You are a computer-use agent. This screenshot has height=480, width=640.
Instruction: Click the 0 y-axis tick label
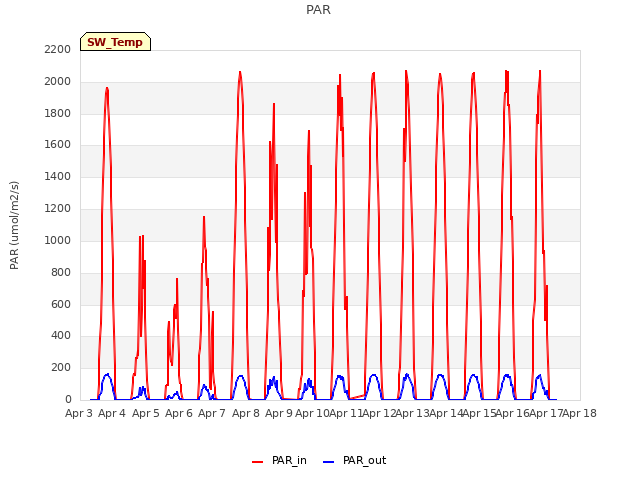click(68, 399)
